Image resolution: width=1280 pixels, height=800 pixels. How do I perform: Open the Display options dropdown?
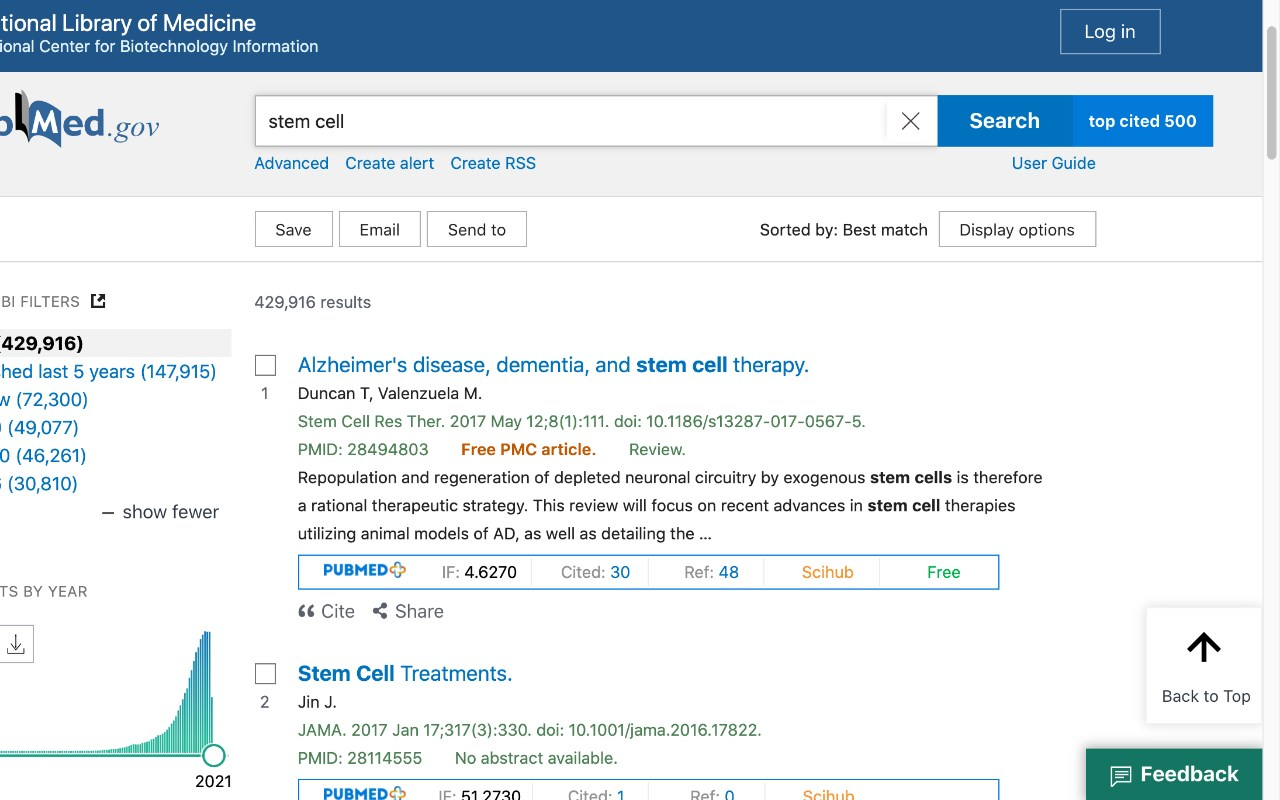point(1017,229)
